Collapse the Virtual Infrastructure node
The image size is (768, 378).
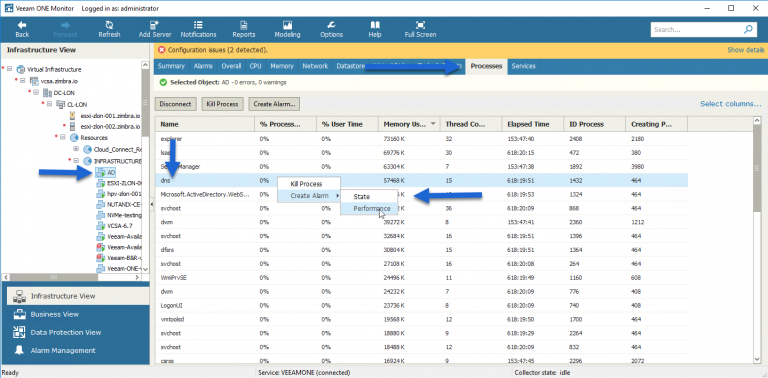(9, 69)
